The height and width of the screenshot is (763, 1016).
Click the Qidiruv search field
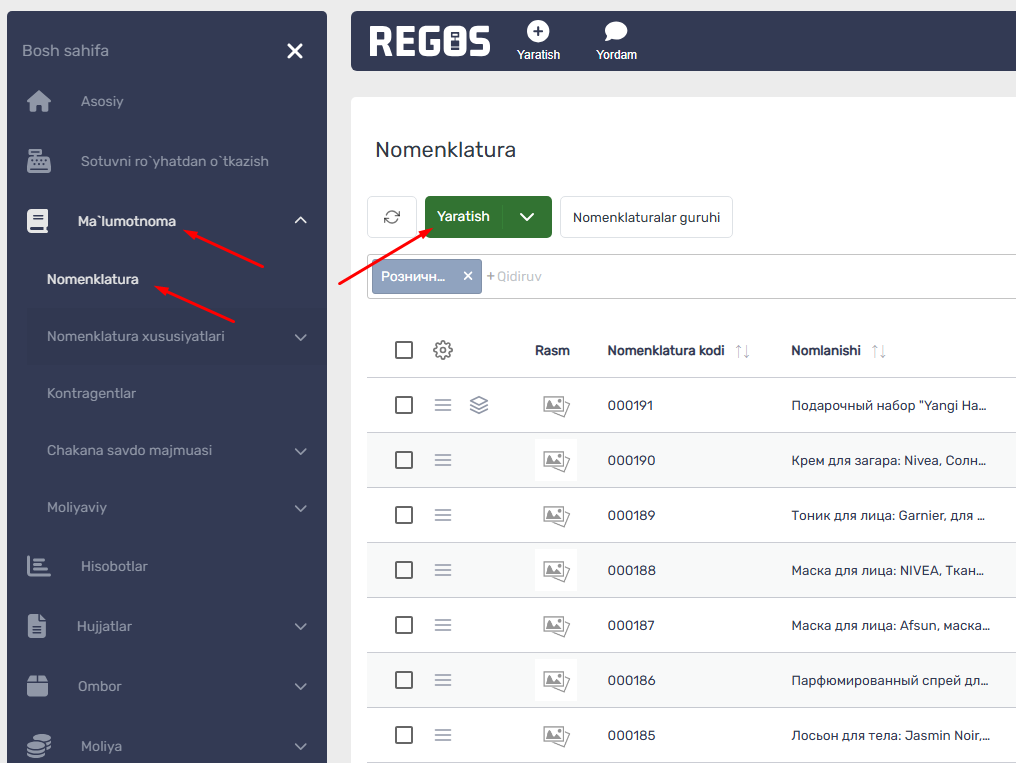tap(745, 277)
